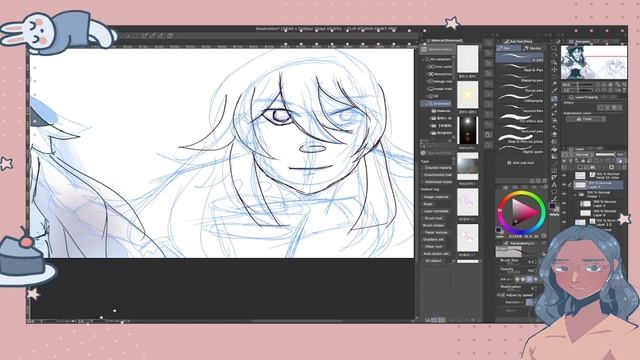Filter by Downloaded material tag
The width and height of the screenshot is (640, 360).
(x=438, y=175)
